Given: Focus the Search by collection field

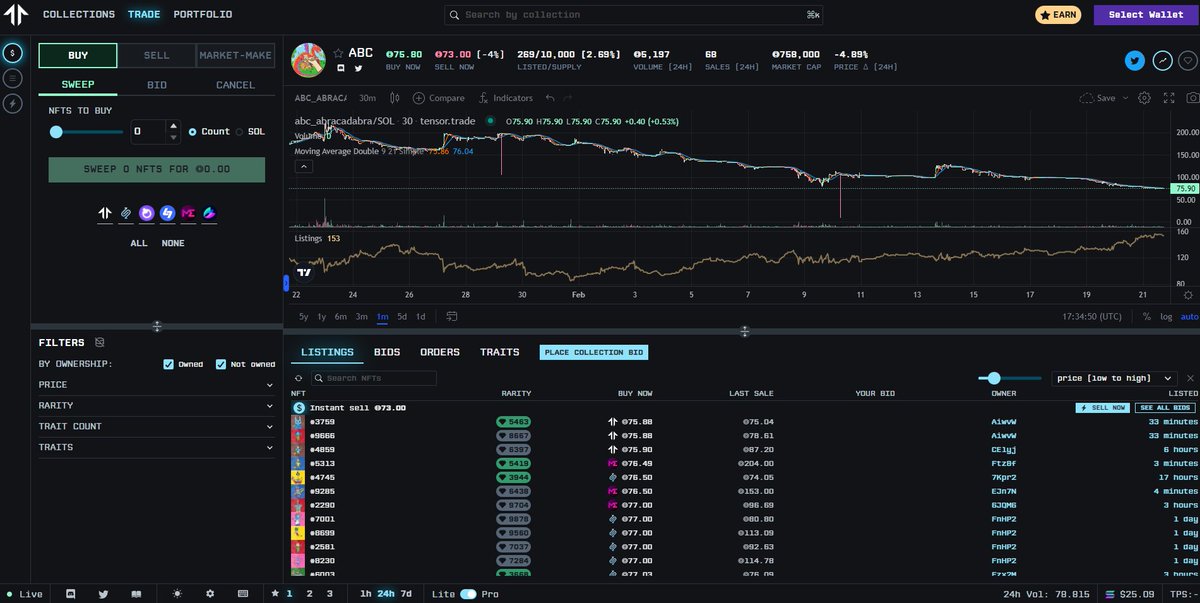Looking at the screenshot, I should point(633,15).
